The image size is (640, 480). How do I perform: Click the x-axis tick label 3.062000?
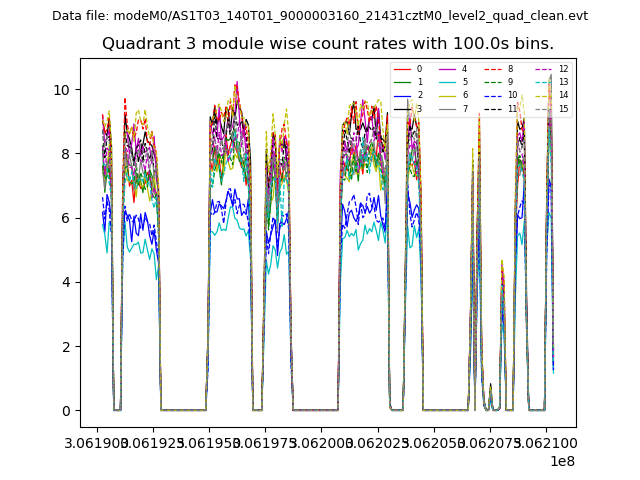[x=321, y=443]
